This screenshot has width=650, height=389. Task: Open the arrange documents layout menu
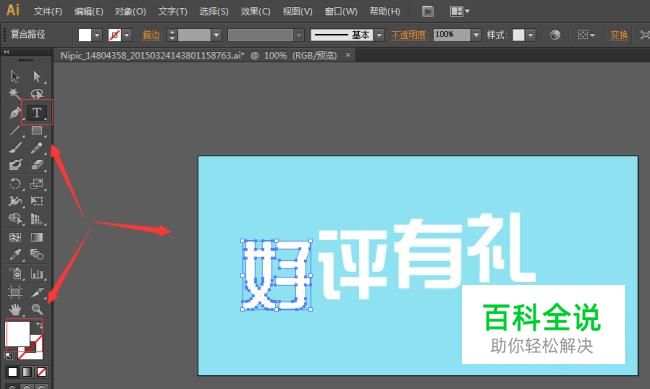459,11
